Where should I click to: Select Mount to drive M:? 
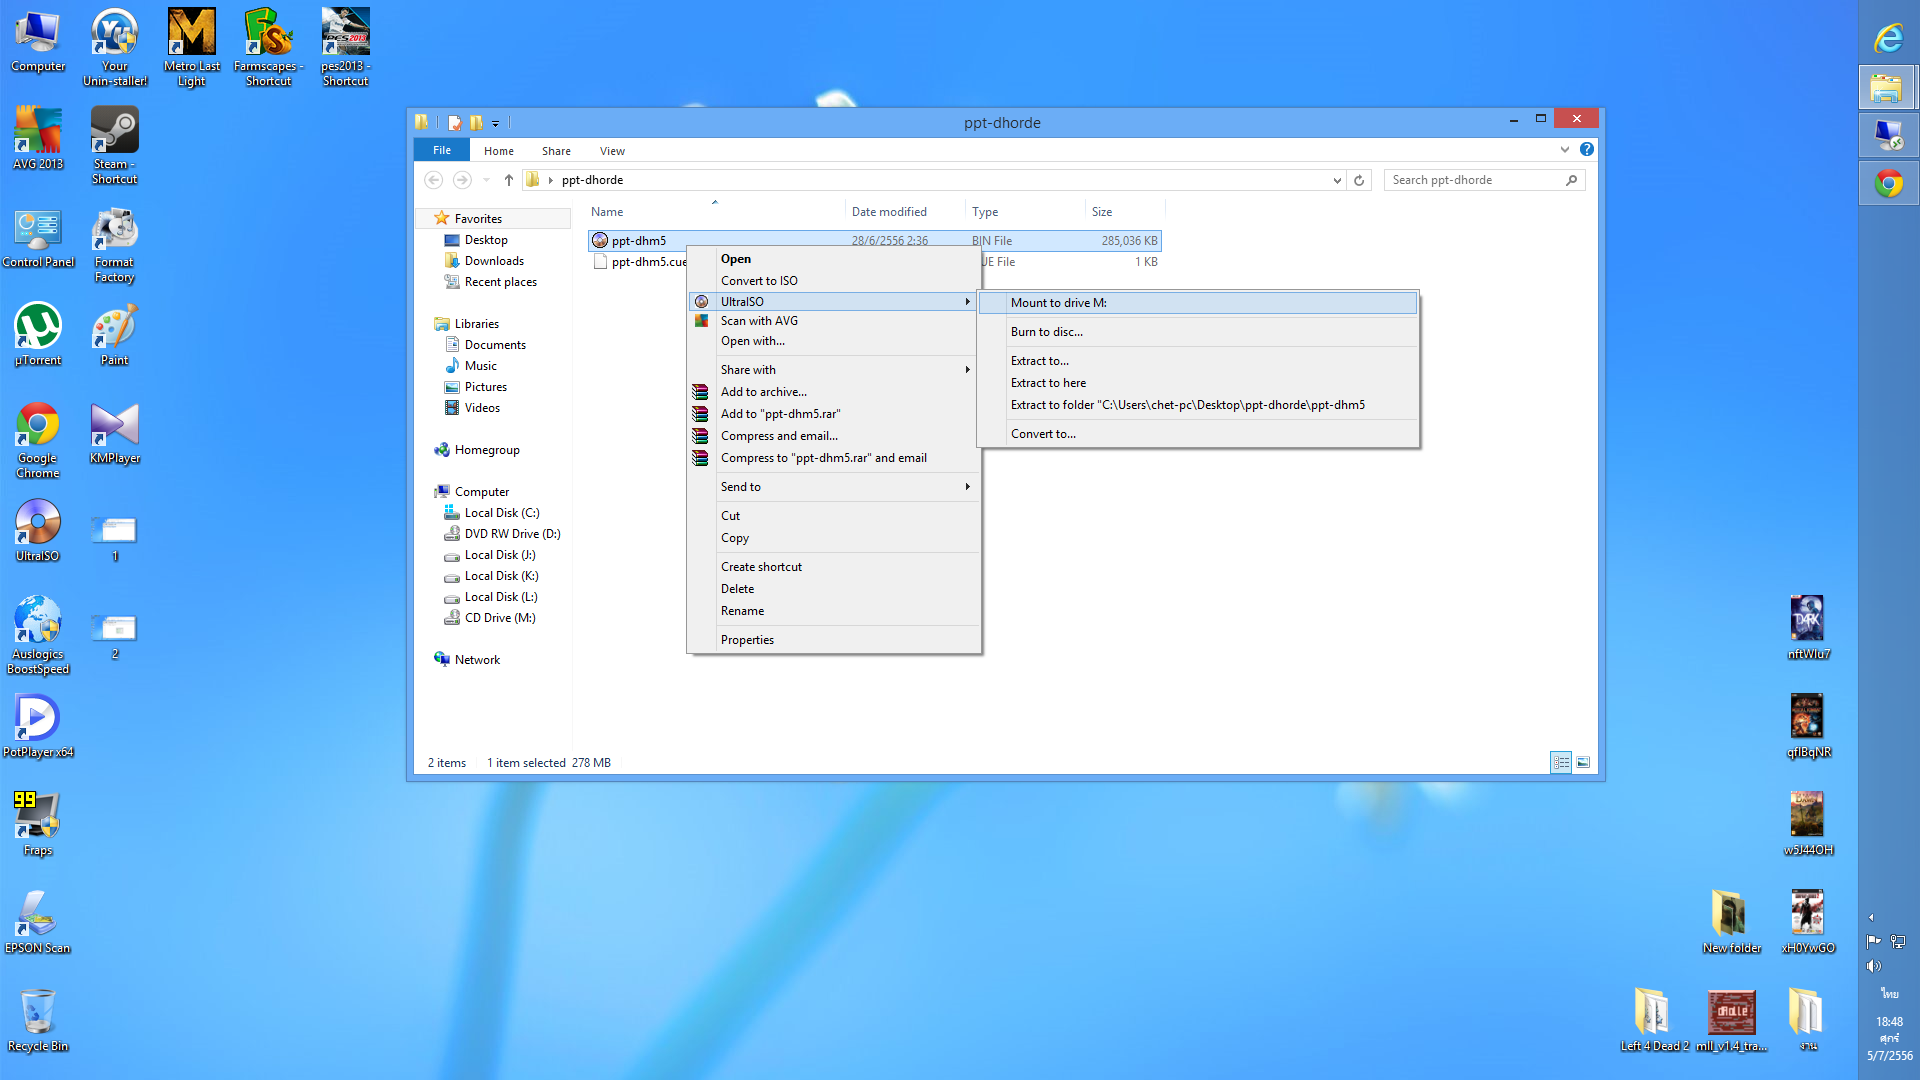(x=1058, y=303)
